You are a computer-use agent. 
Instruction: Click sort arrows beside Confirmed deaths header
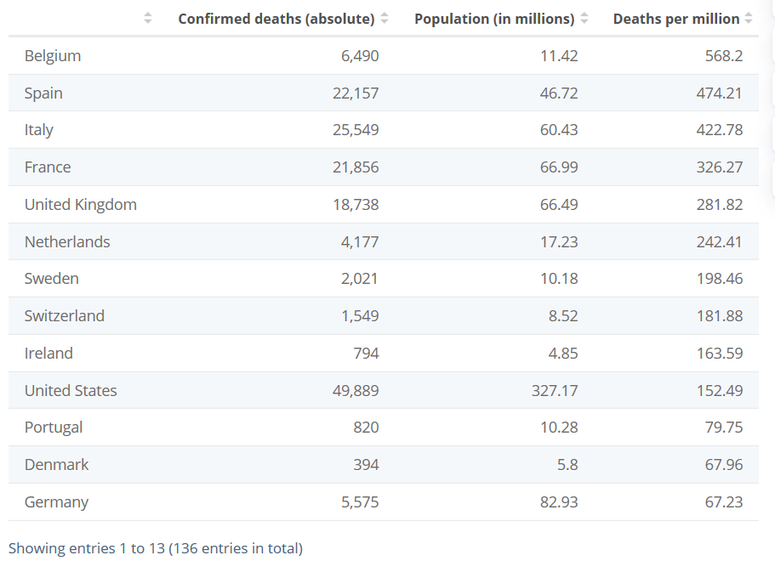click(x=385, y=19)
